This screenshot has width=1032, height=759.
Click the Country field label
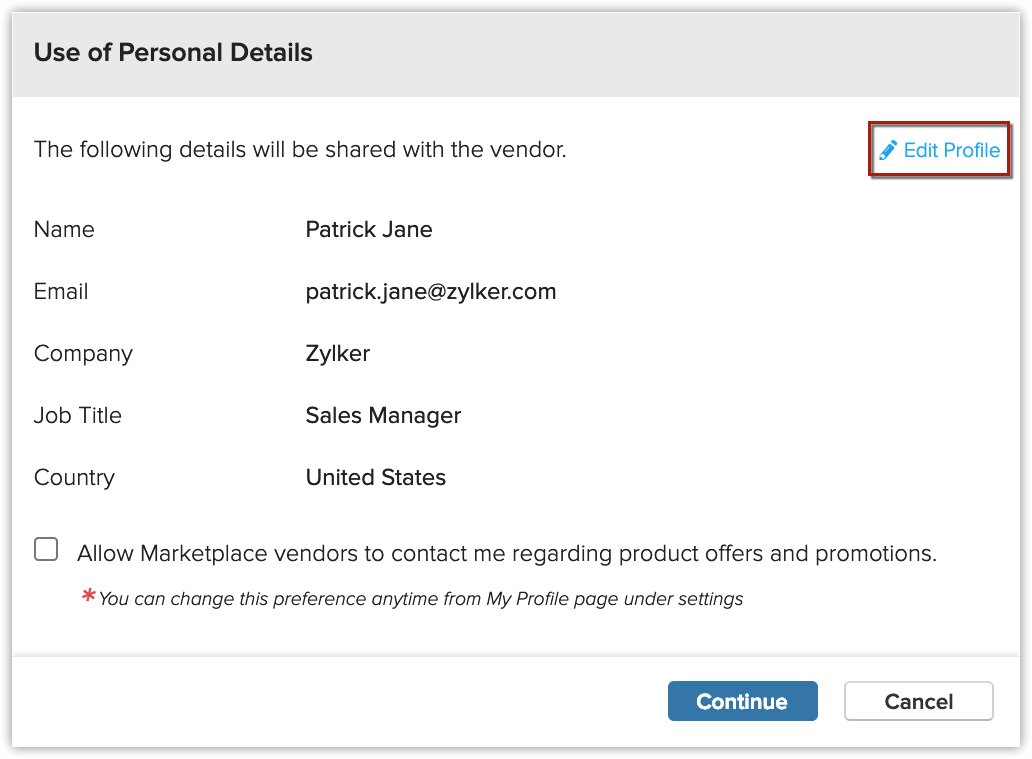pyautogui.click(x=74, y=477)
